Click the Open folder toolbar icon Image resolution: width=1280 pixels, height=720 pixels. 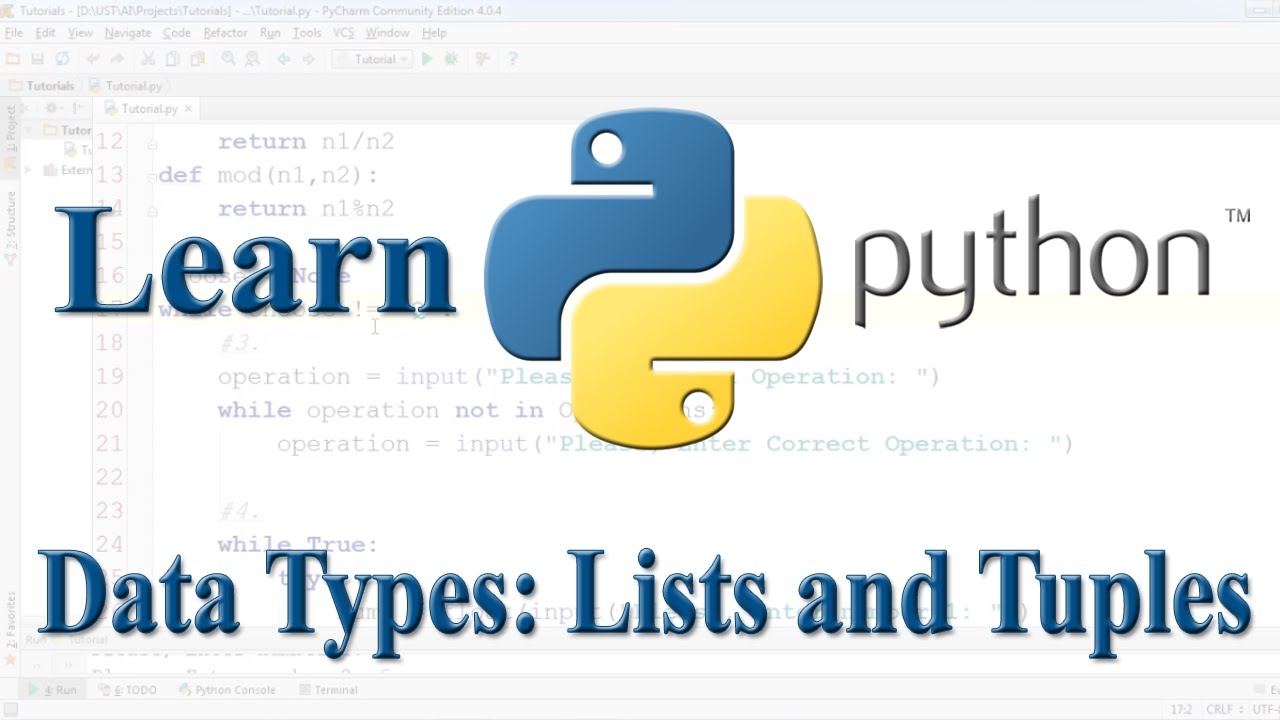14,59
